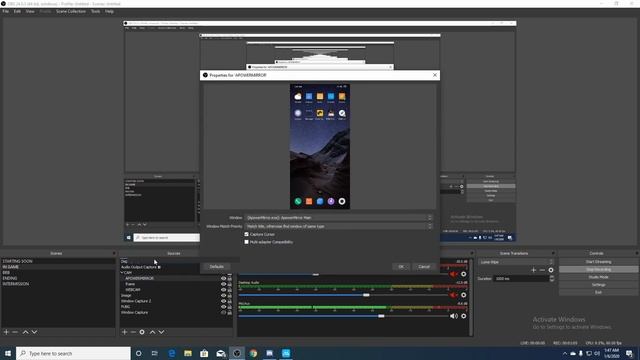Viewport: 640px width, 360px height.
Task: Adjust transition Duration stepper arrows
Action: pyautogui.click(x=552, y=279)
